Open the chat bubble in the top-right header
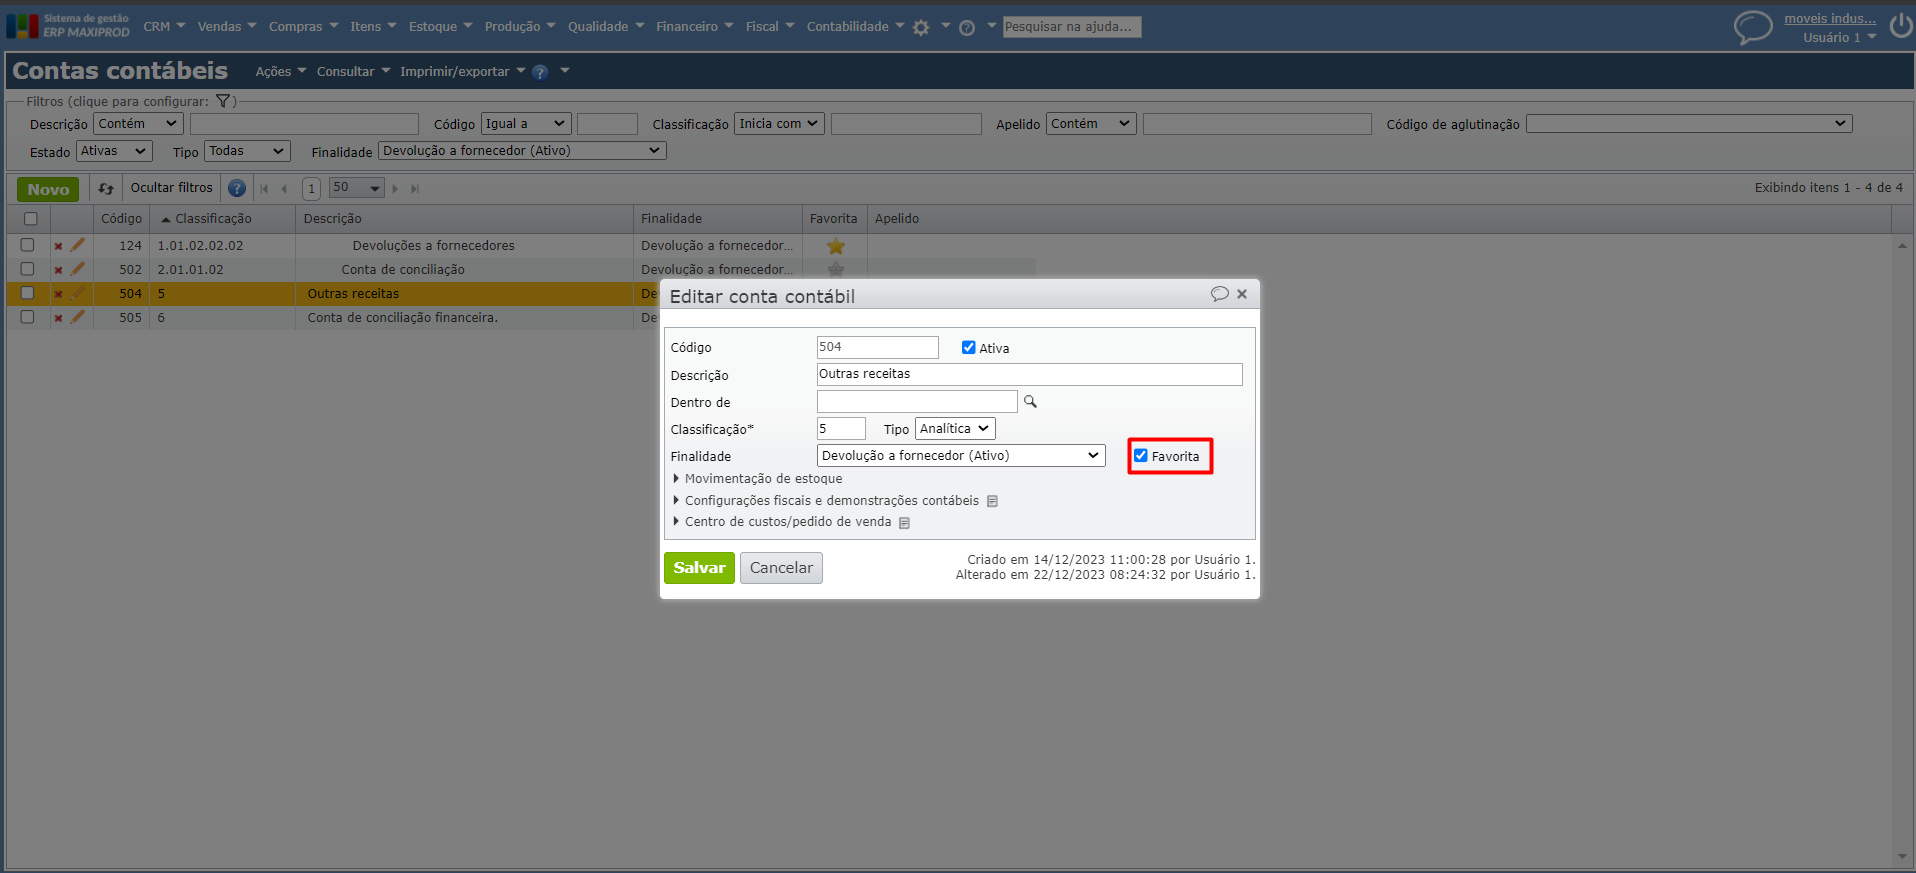 (1752, 27)
